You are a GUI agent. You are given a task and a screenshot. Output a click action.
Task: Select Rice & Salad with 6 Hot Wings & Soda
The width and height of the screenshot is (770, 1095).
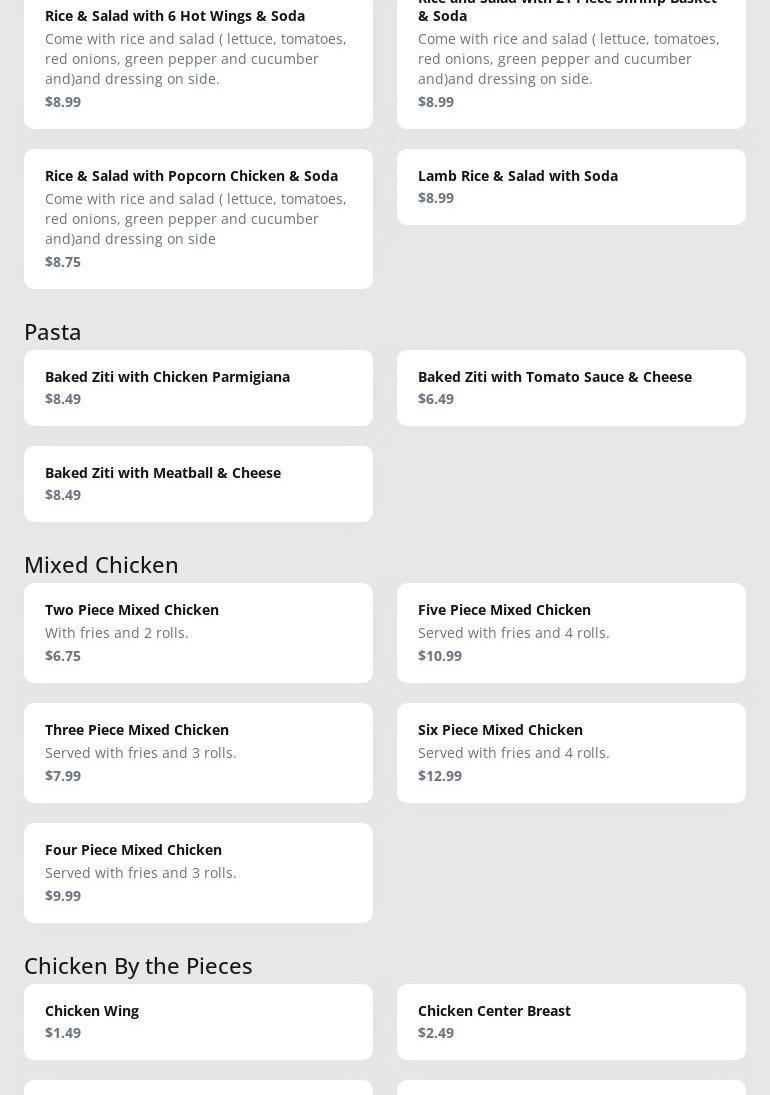coord(198,58)
